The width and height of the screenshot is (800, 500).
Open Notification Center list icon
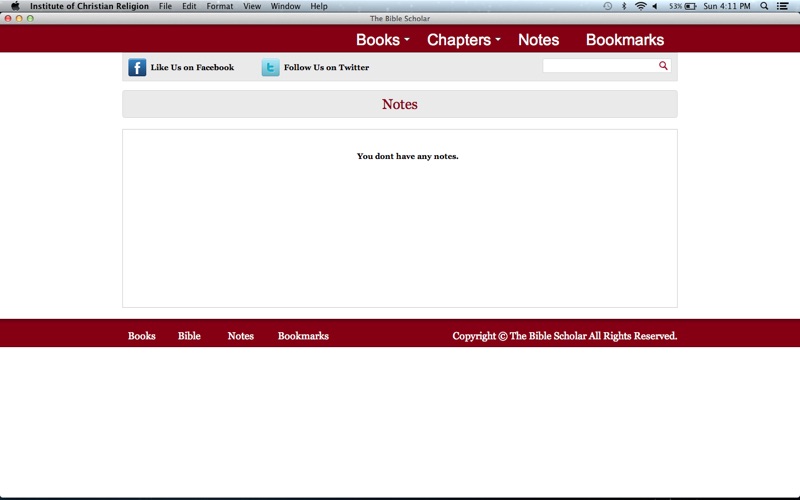click(x=782, y=6)
